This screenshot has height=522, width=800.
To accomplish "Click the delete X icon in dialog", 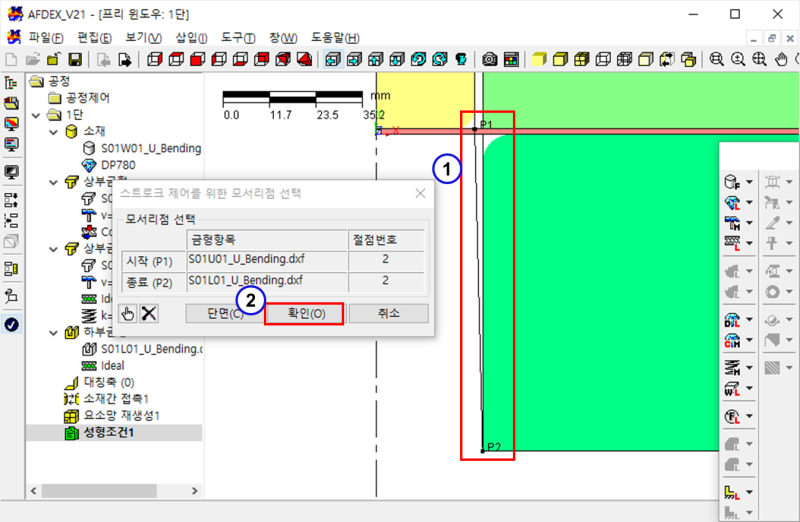I will pos(149,314).
